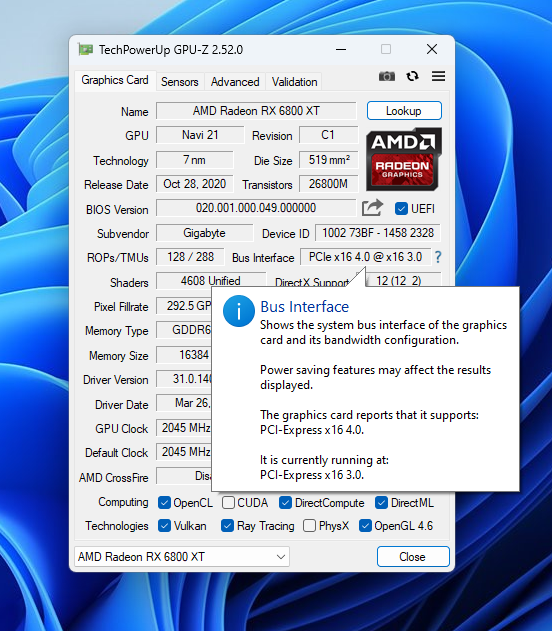Select the Graphics Card tab
Viewport: 552px width, 631px height.
click(115, 80)
